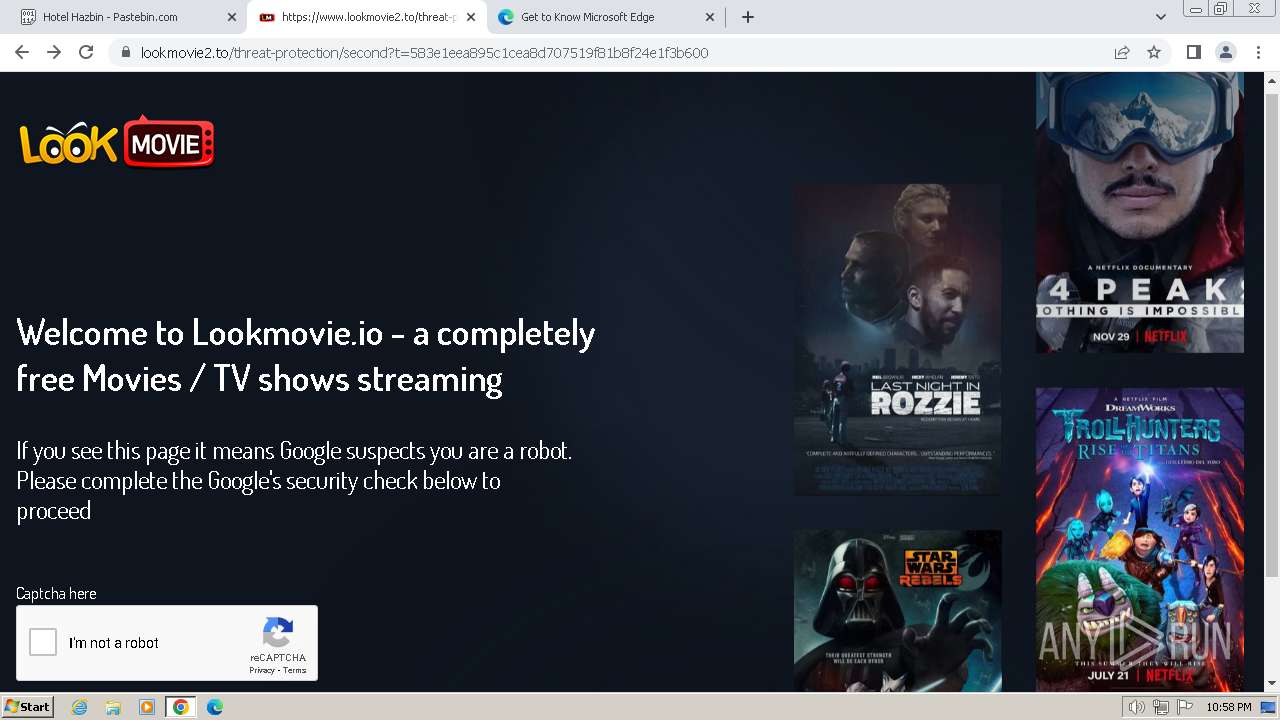Open Microsoft Edge from the taskbar

click(214, 707)
